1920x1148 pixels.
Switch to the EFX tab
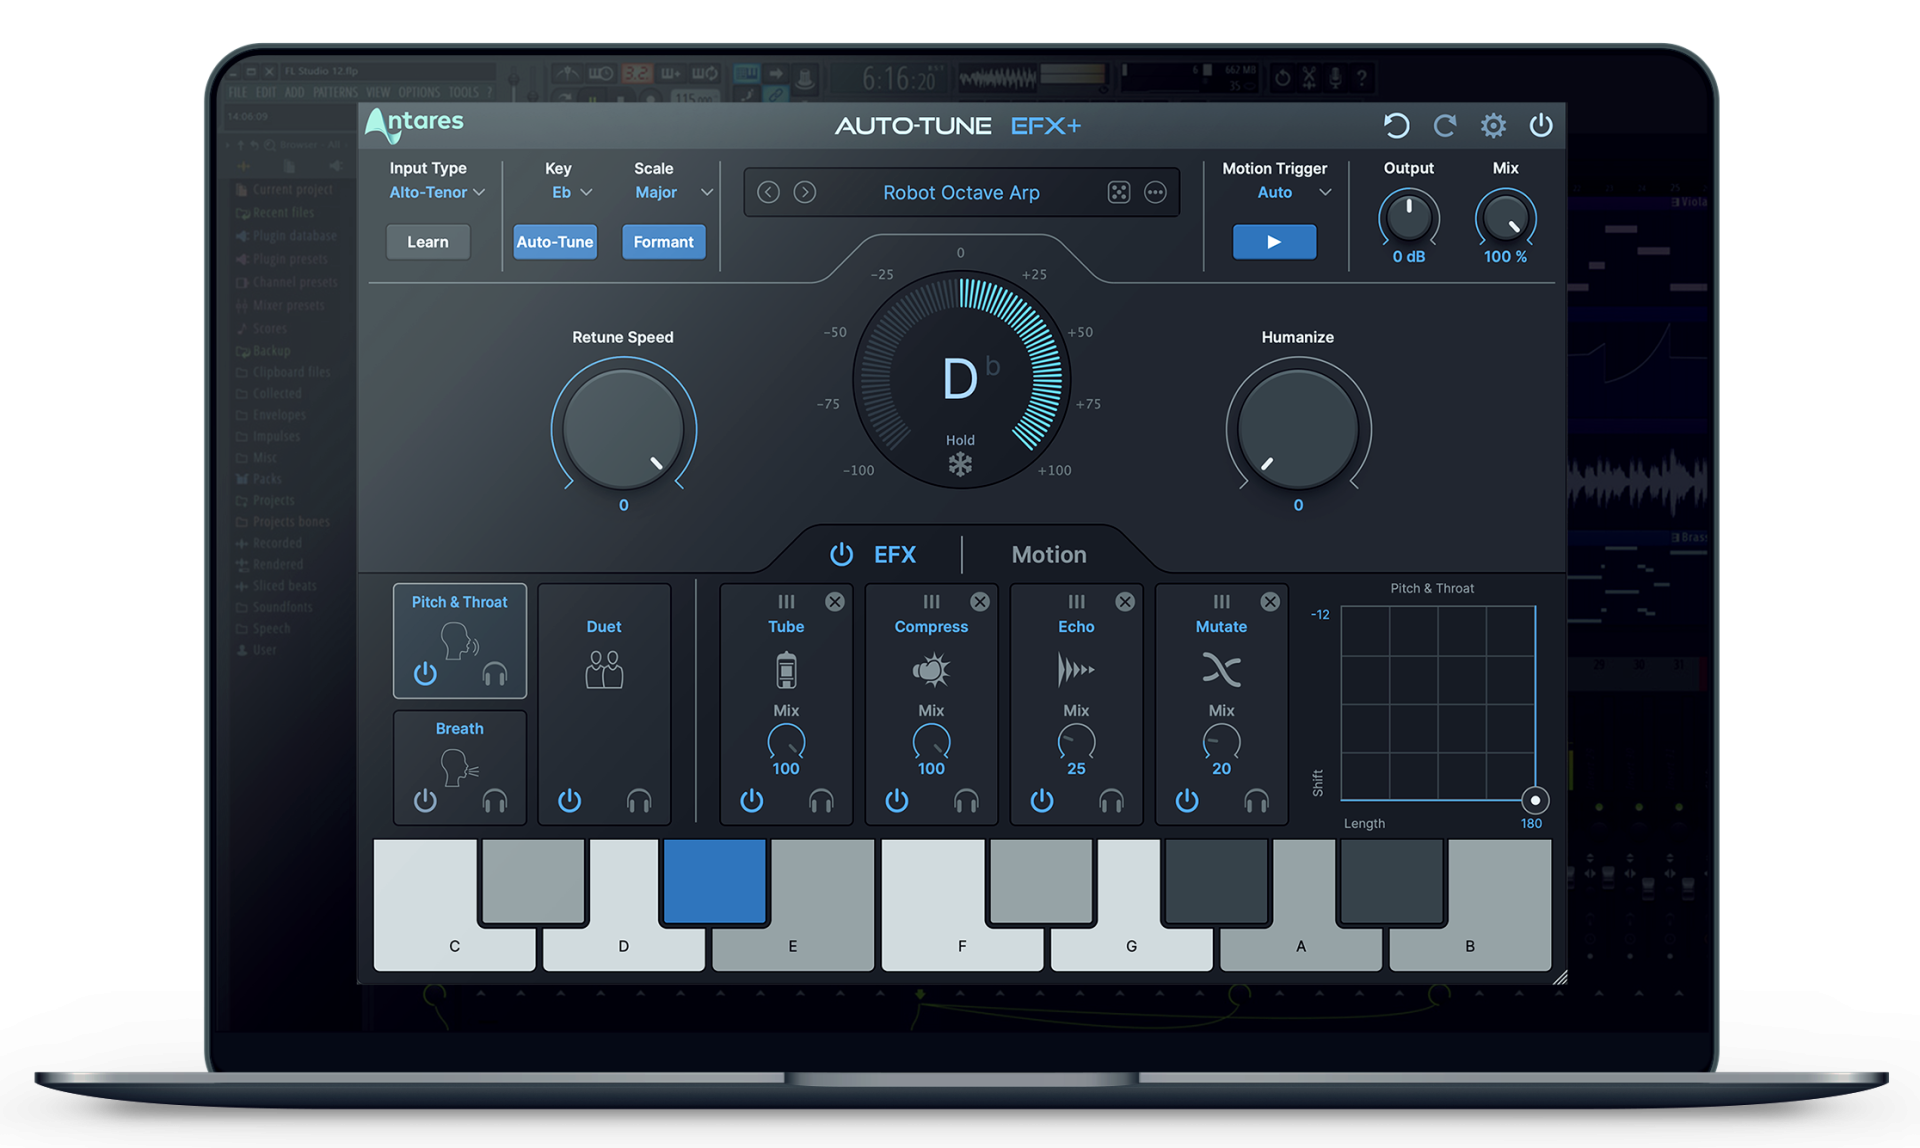(x=895, y=554)
